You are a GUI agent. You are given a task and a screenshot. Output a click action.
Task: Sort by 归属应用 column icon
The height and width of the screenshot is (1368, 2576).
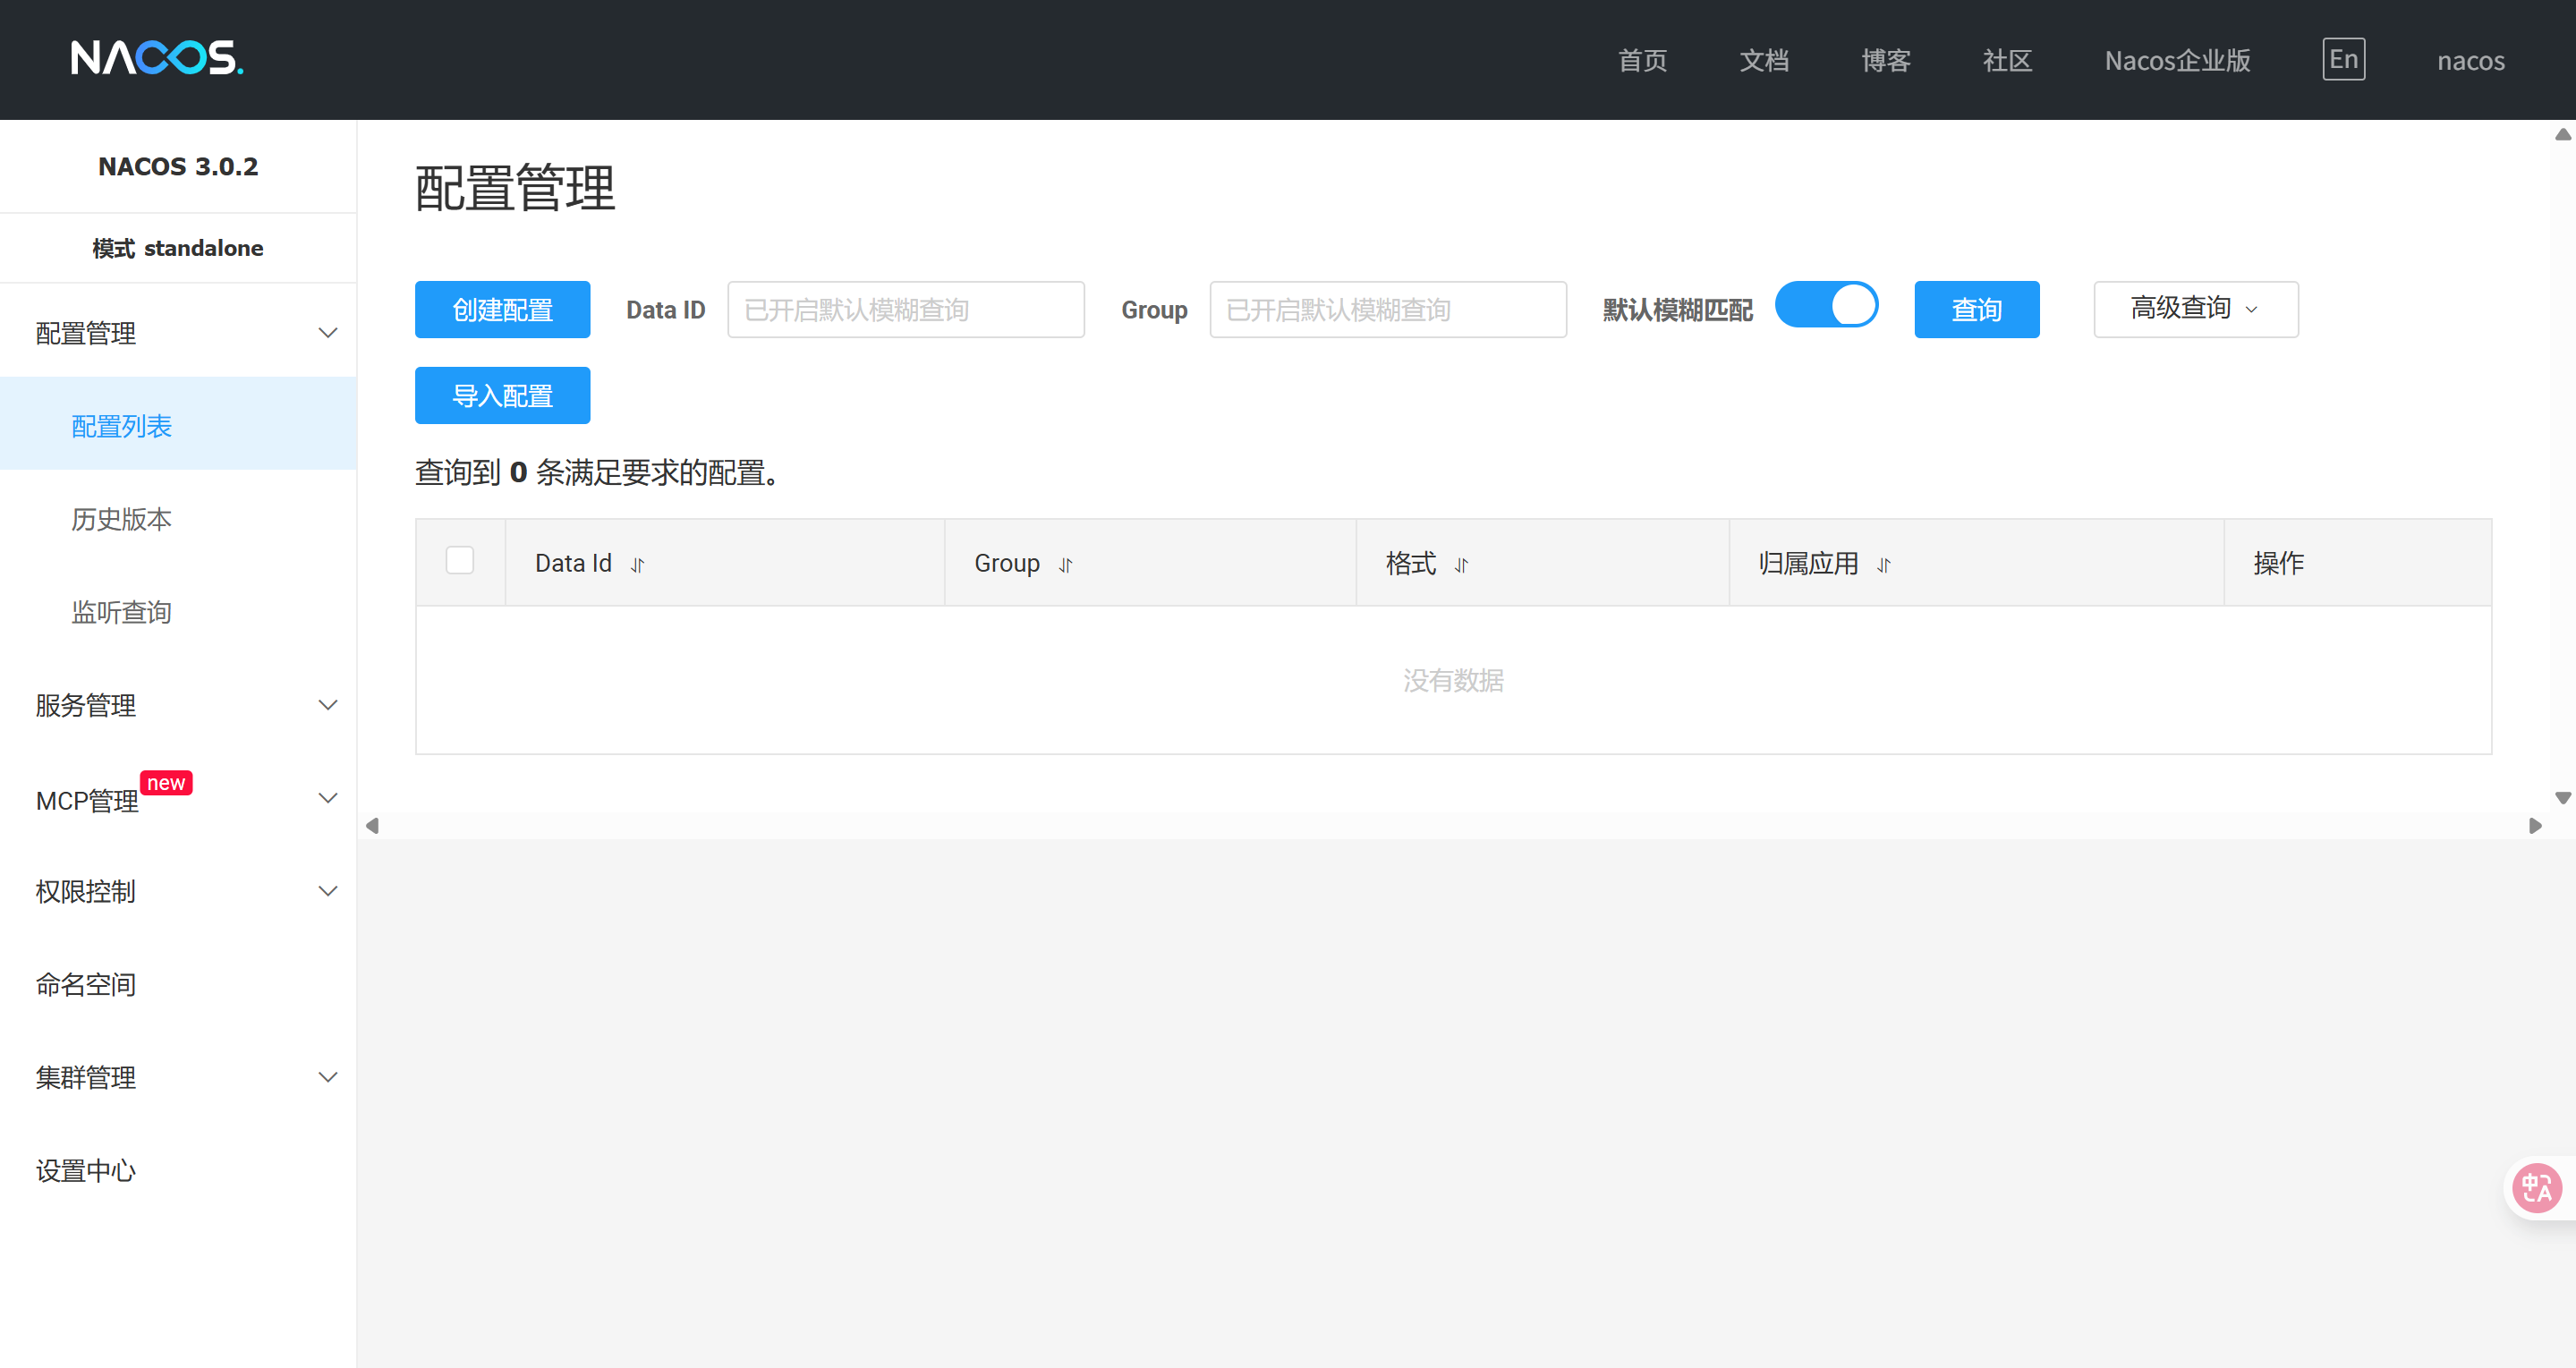click(1884, 565)
